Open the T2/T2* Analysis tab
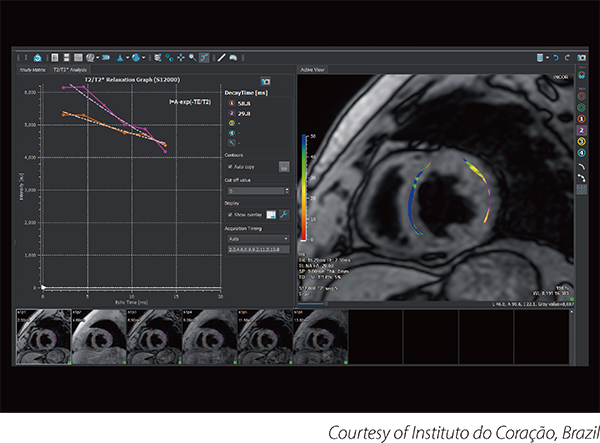 70,70
